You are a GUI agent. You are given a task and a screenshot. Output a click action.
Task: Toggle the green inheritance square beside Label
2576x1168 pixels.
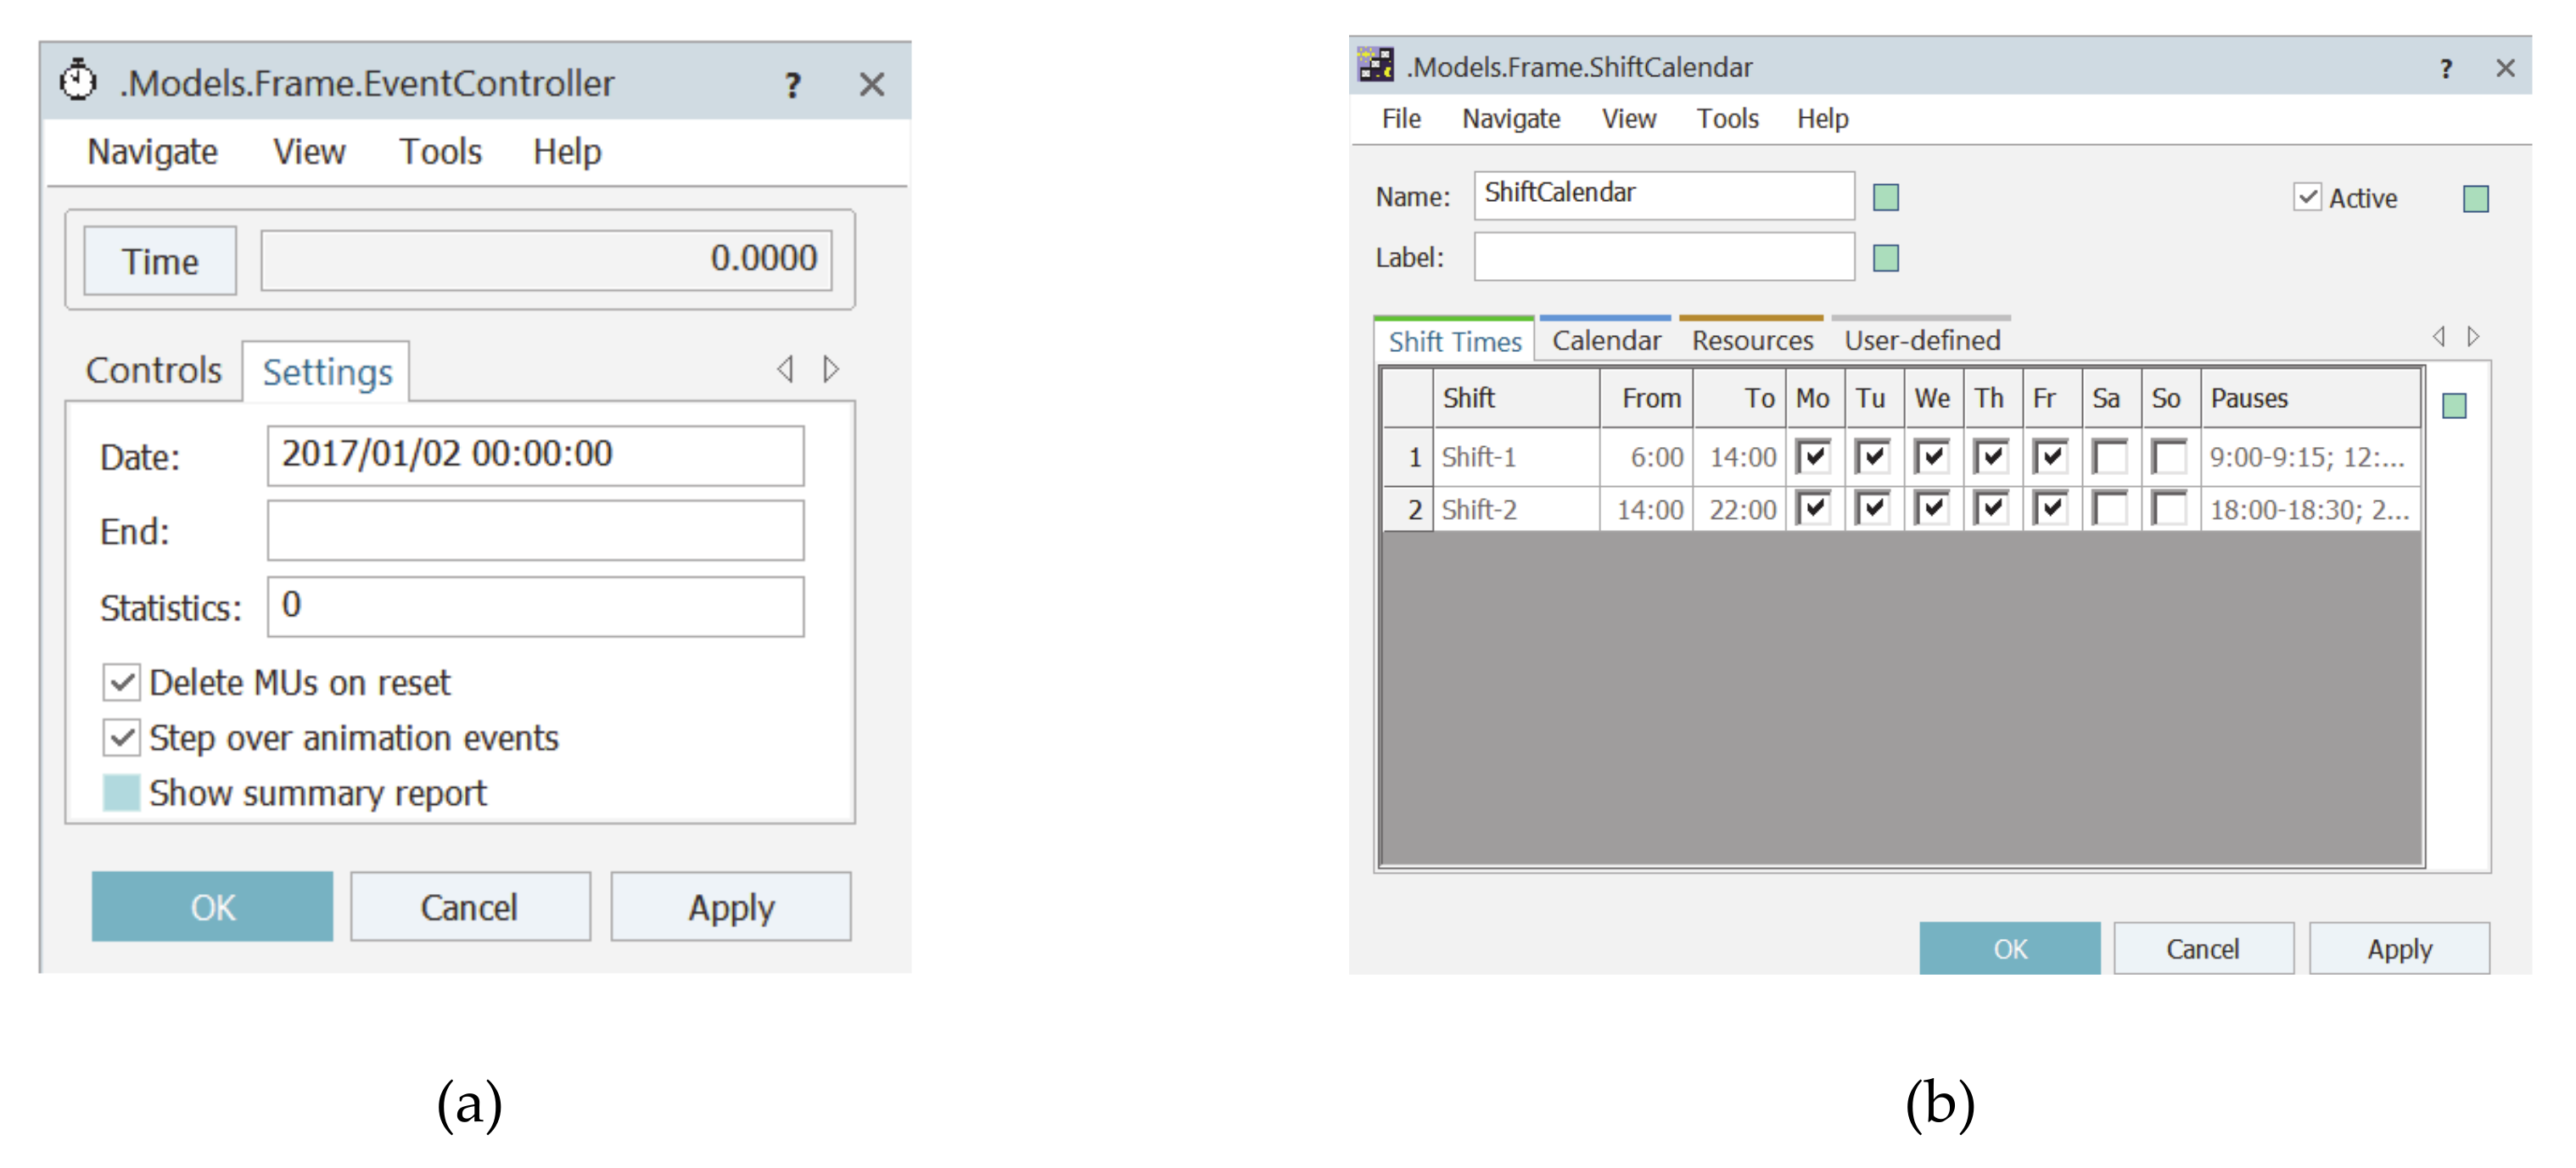(1885, 258)
